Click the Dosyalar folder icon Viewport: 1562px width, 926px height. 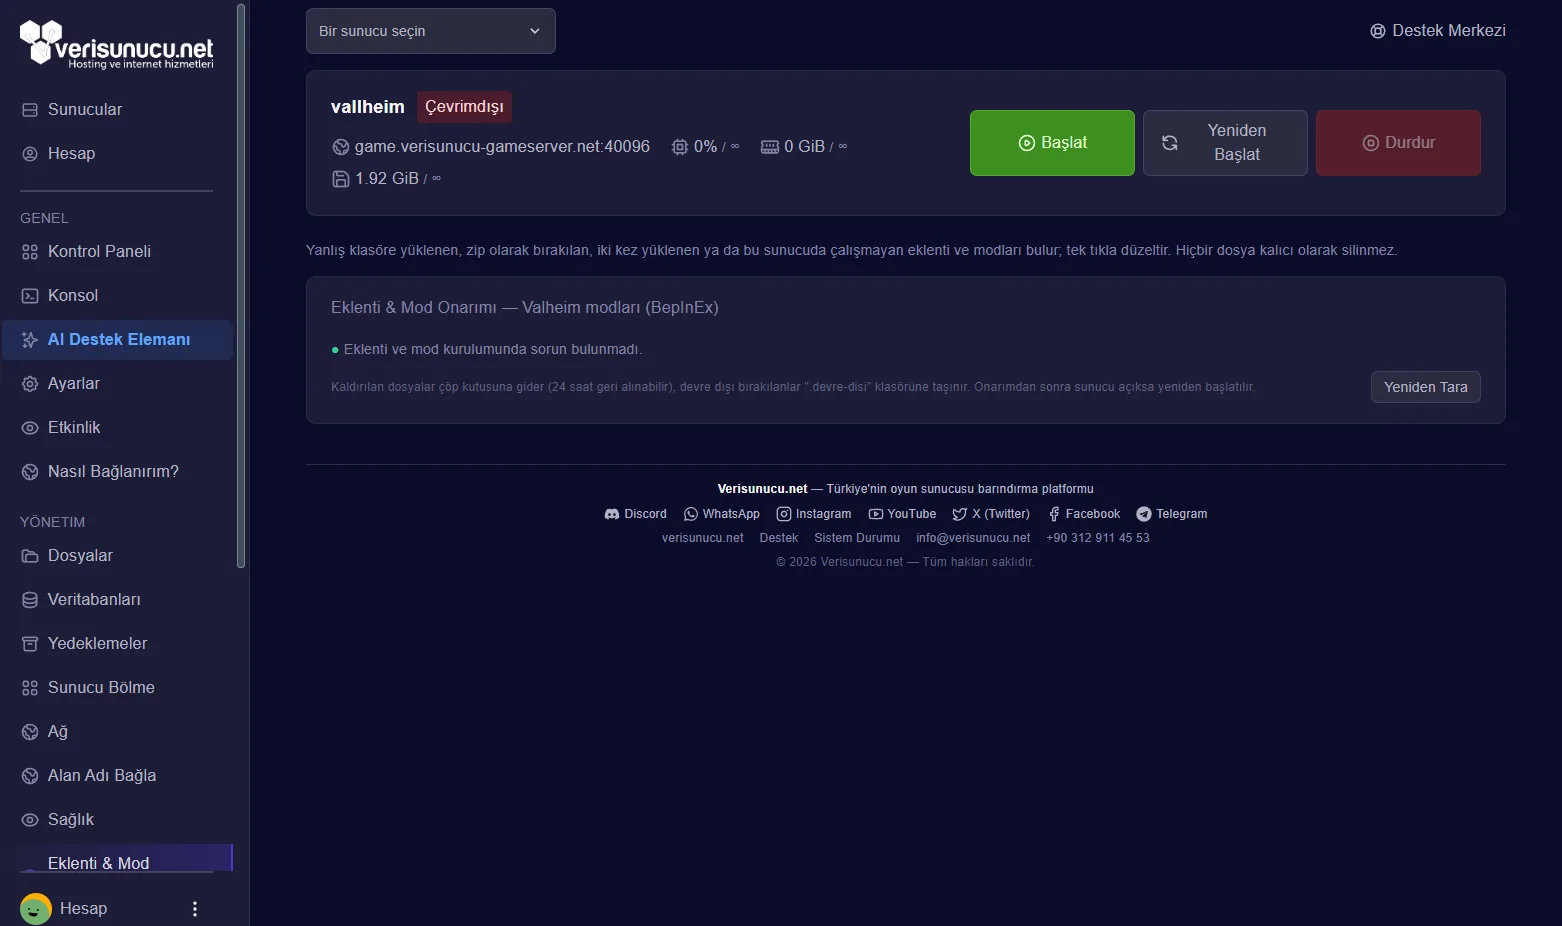pyautogui.click(x=30, y=556)
